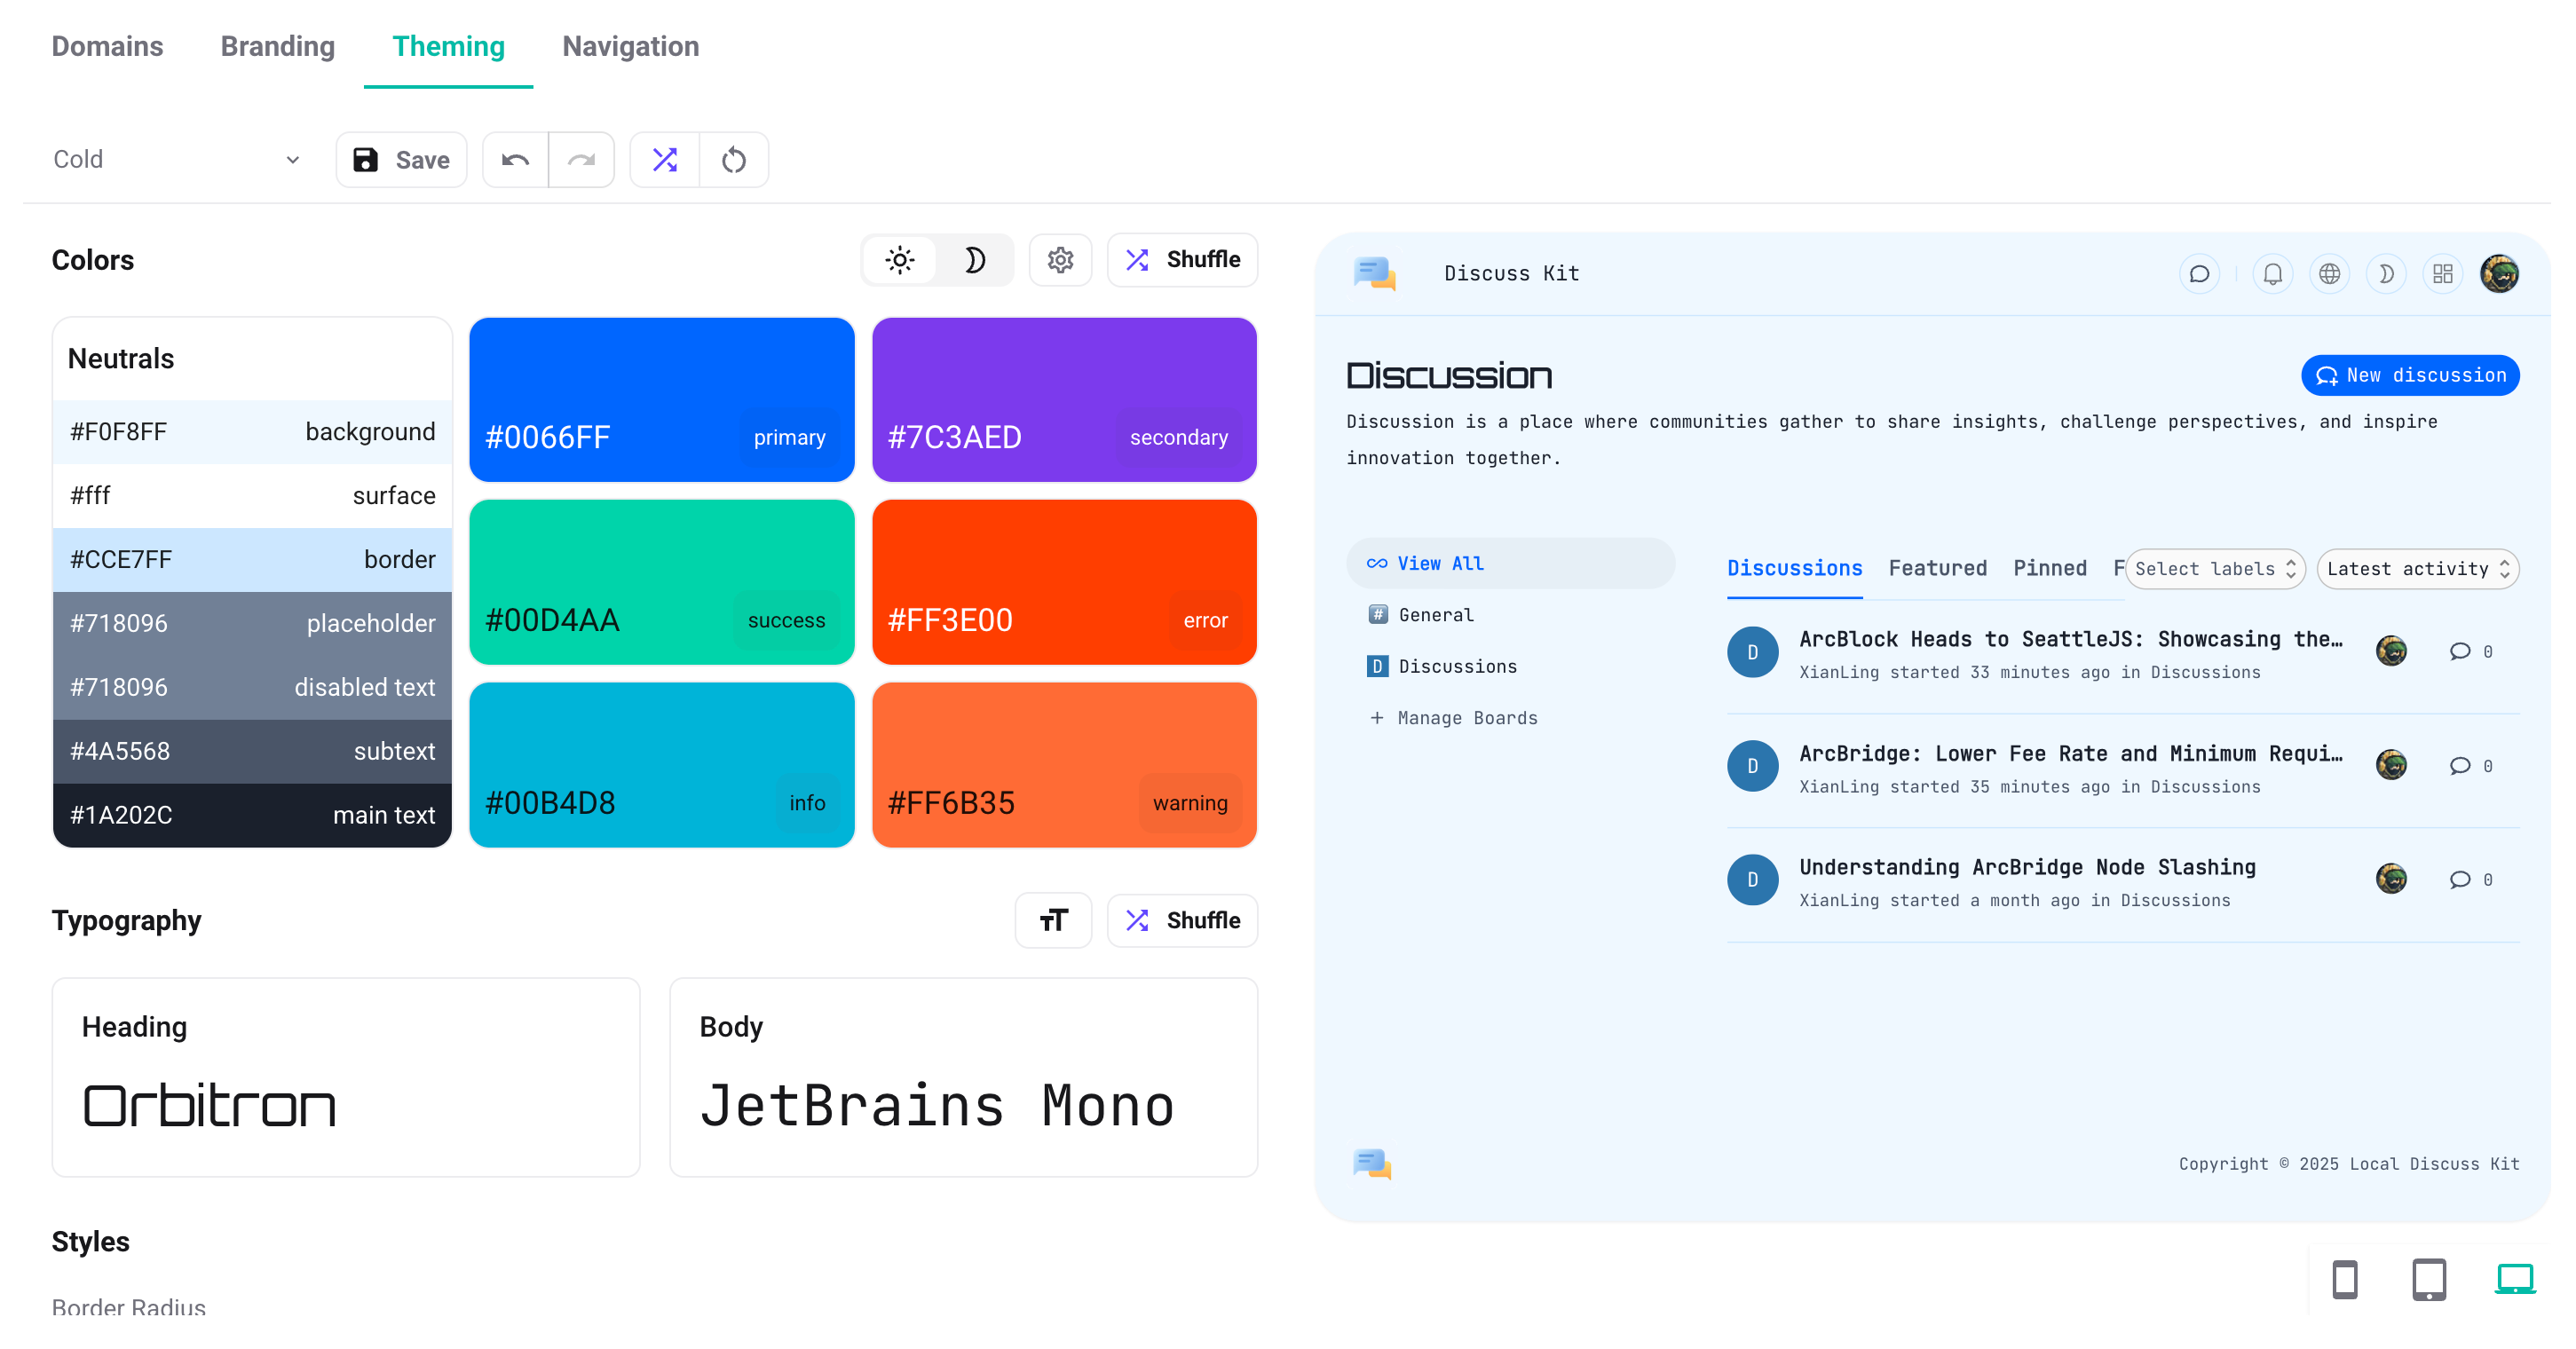Open the Latest activity sort dropdown

tap(2417, 569)
